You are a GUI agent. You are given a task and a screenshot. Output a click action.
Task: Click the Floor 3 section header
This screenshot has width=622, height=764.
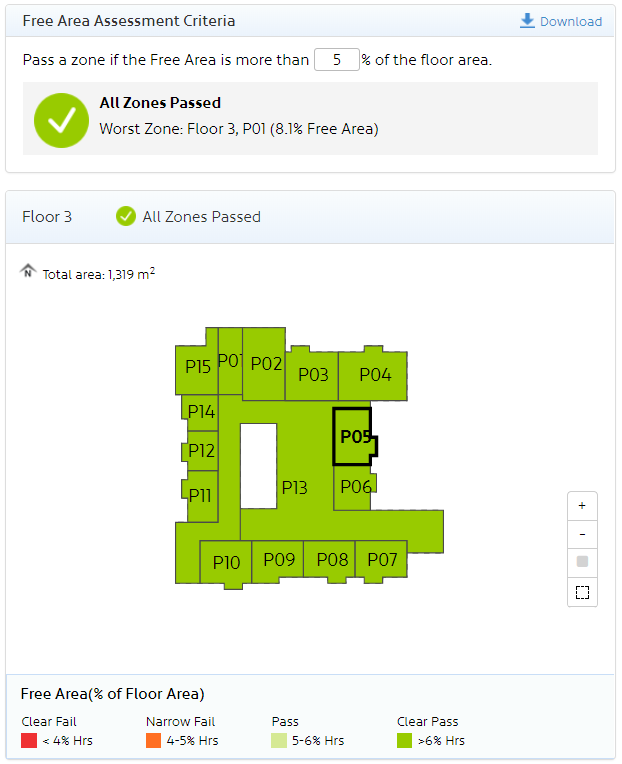click(x=47, y=216)
